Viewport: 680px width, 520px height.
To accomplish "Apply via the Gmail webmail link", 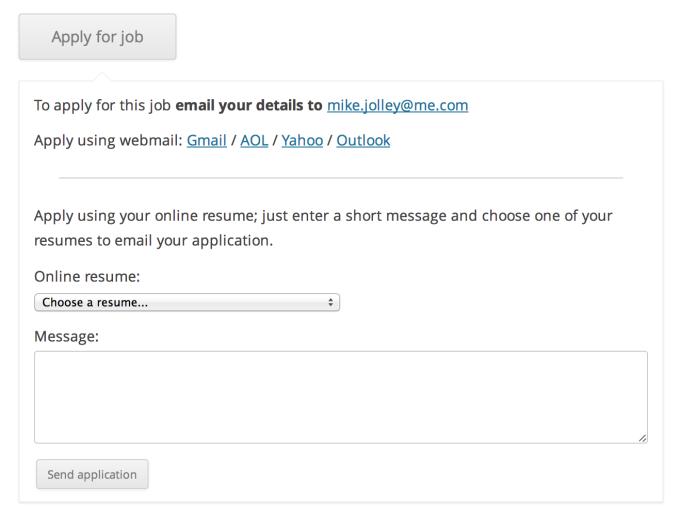I will pyautogui.click(x=206, y=141).
